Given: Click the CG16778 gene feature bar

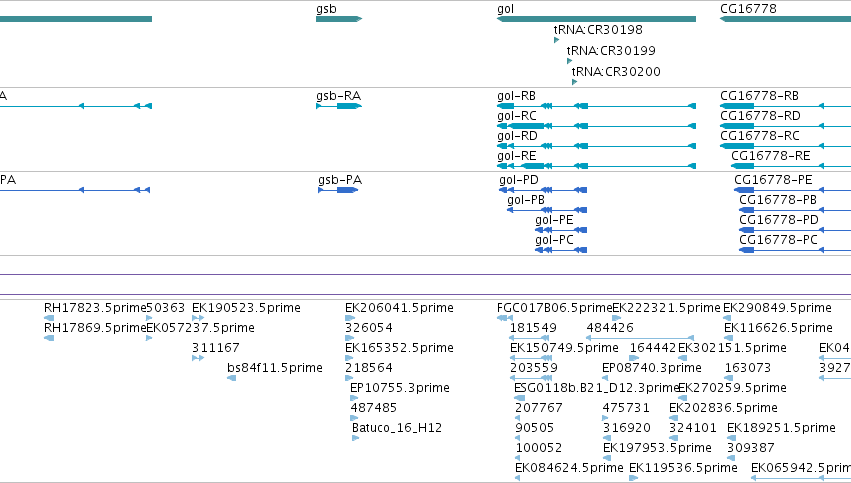Looking at the screenshot, I should coord(785,19).
